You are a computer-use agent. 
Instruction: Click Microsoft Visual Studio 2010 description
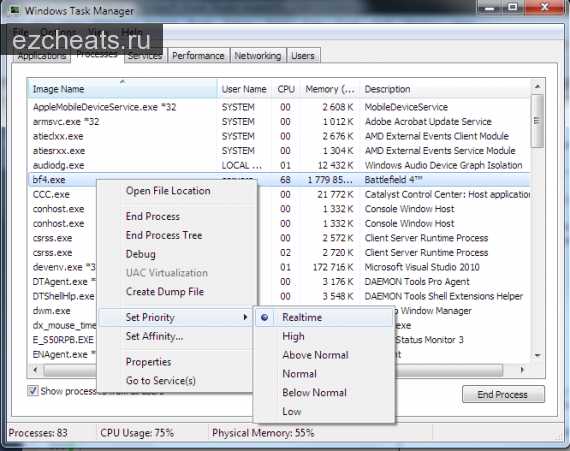[422, 267]
